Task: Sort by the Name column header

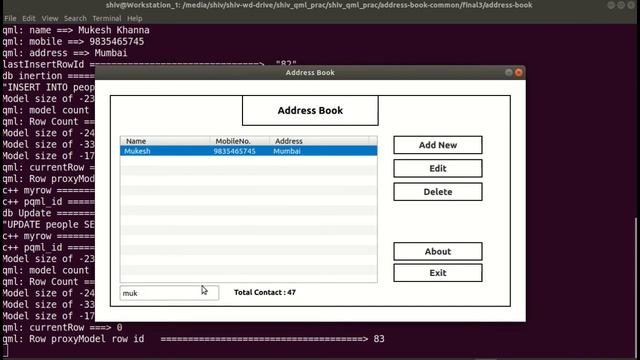Action: tap(165, 141)
